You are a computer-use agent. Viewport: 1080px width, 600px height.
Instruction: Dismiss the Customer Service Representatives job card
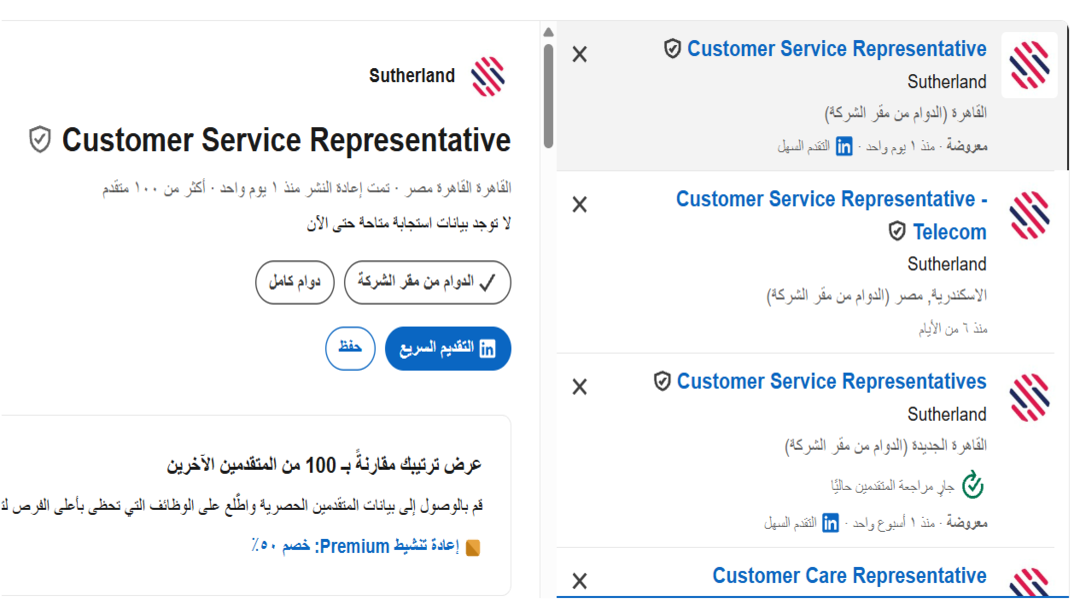coord(579,387)
